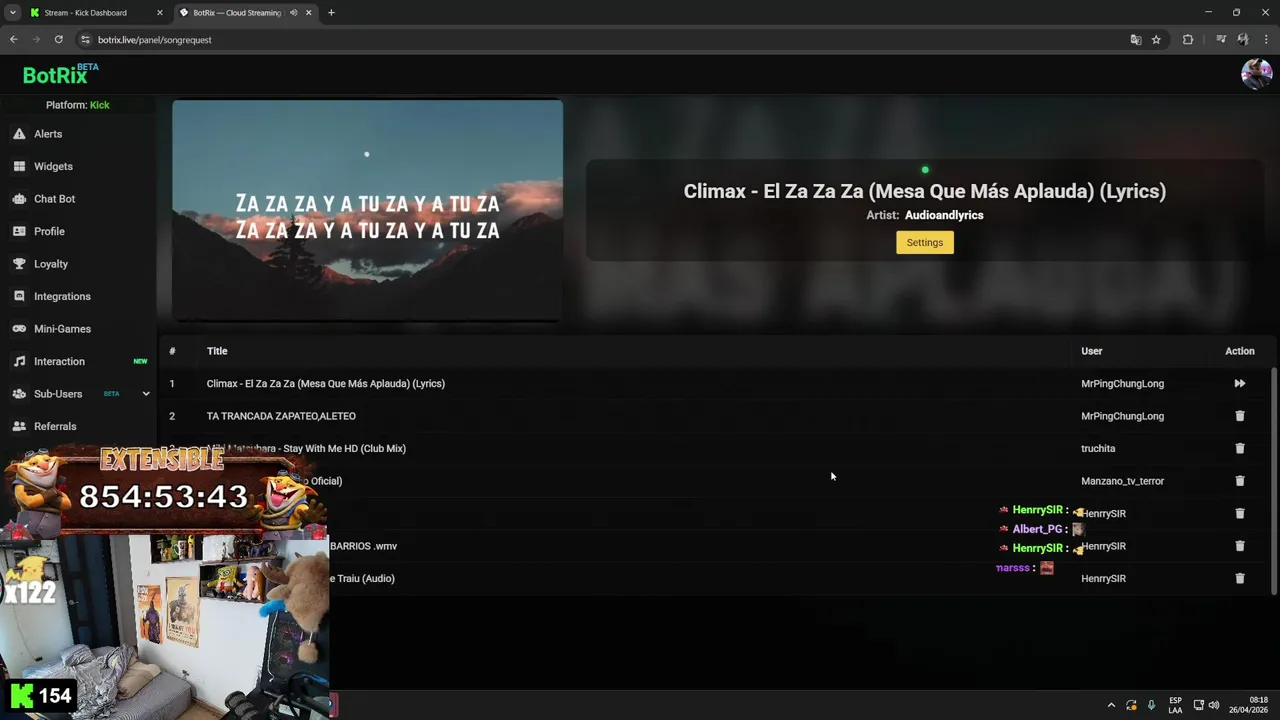Delete the BARRIOS .wmv song request
The image size is (1280, 720).
[x=1240, y=546]
